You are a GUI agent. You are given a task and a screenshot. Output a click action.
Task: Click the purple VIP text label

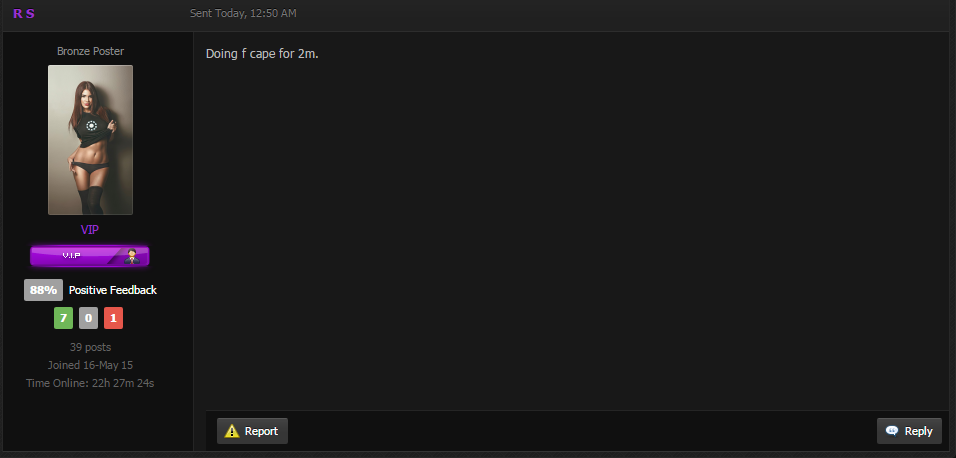click(90, 230)
